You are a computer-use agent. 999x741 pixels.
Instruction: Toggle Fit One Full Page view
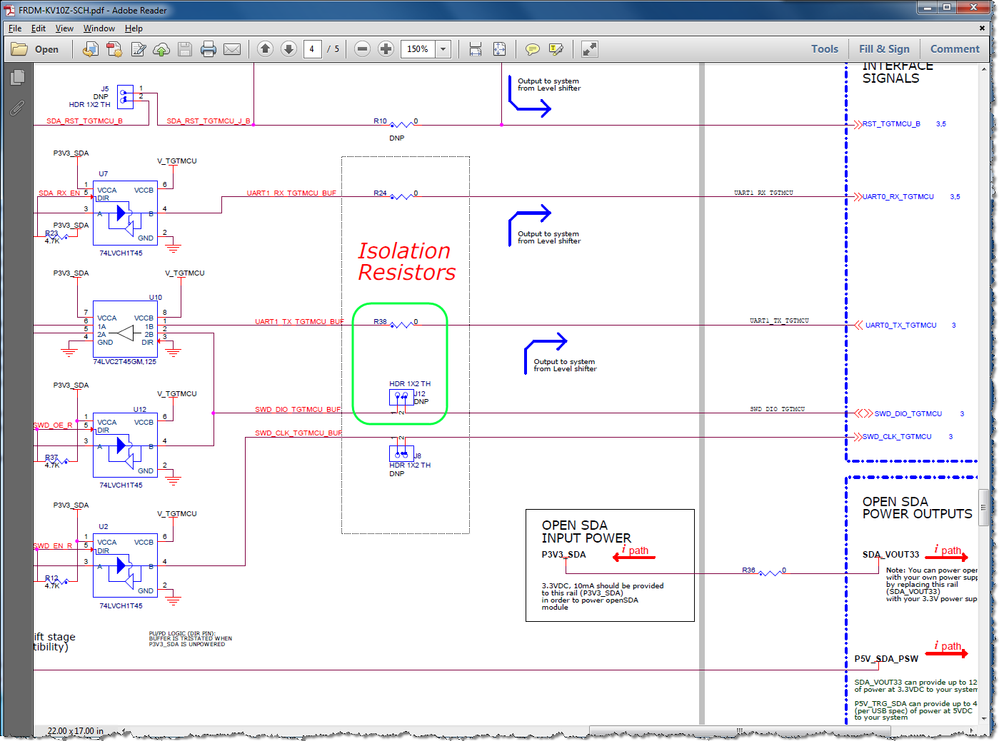[x=500, y=48]
